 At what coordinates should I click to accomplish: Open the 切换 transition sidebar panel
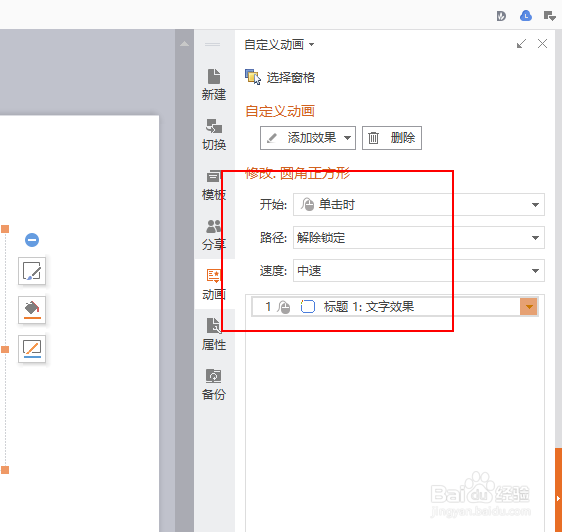click(x=214, y=134)
